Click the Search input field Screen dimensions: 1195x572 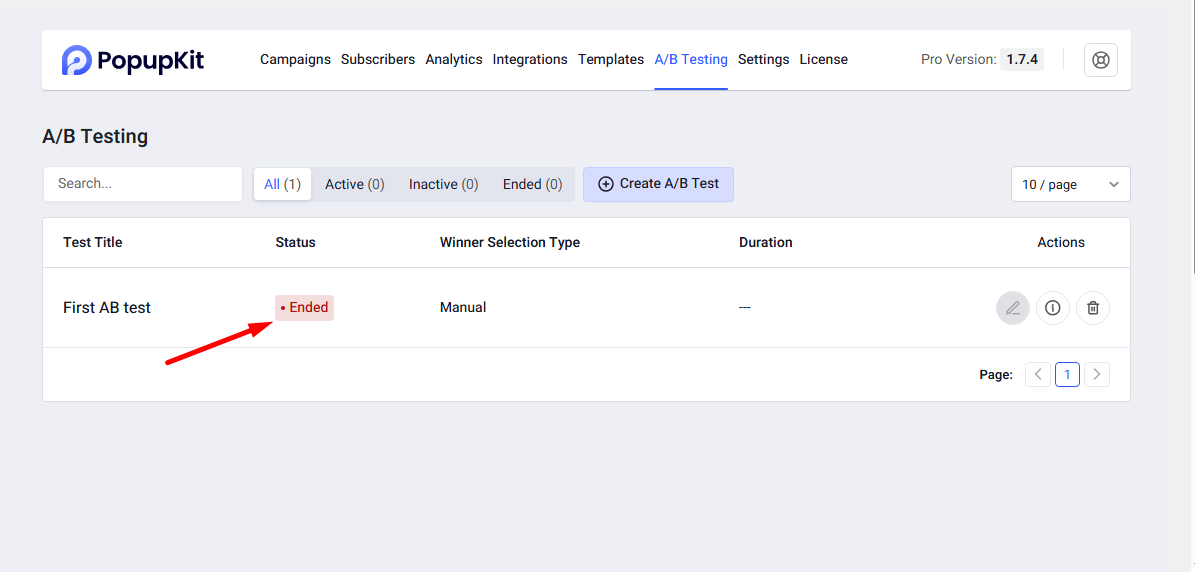coord(143,184)
